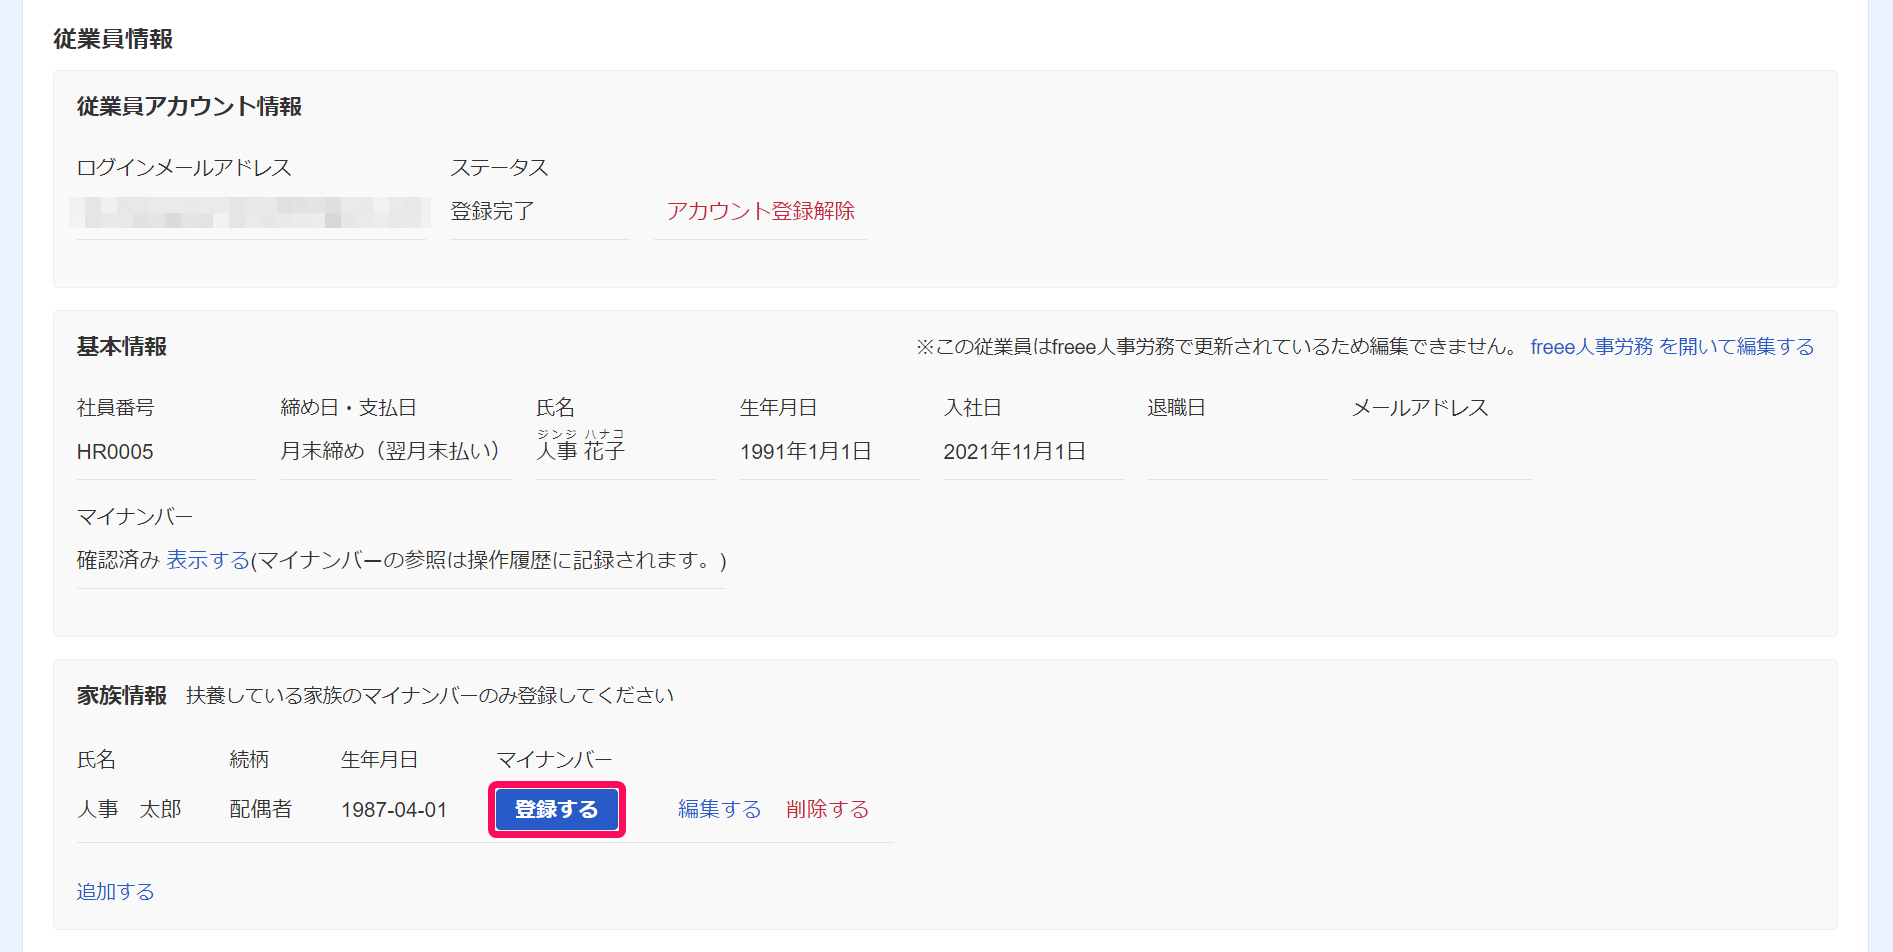1893x952 pixels.
Task: Click the blurred login email address field
Action: [250, 212]
